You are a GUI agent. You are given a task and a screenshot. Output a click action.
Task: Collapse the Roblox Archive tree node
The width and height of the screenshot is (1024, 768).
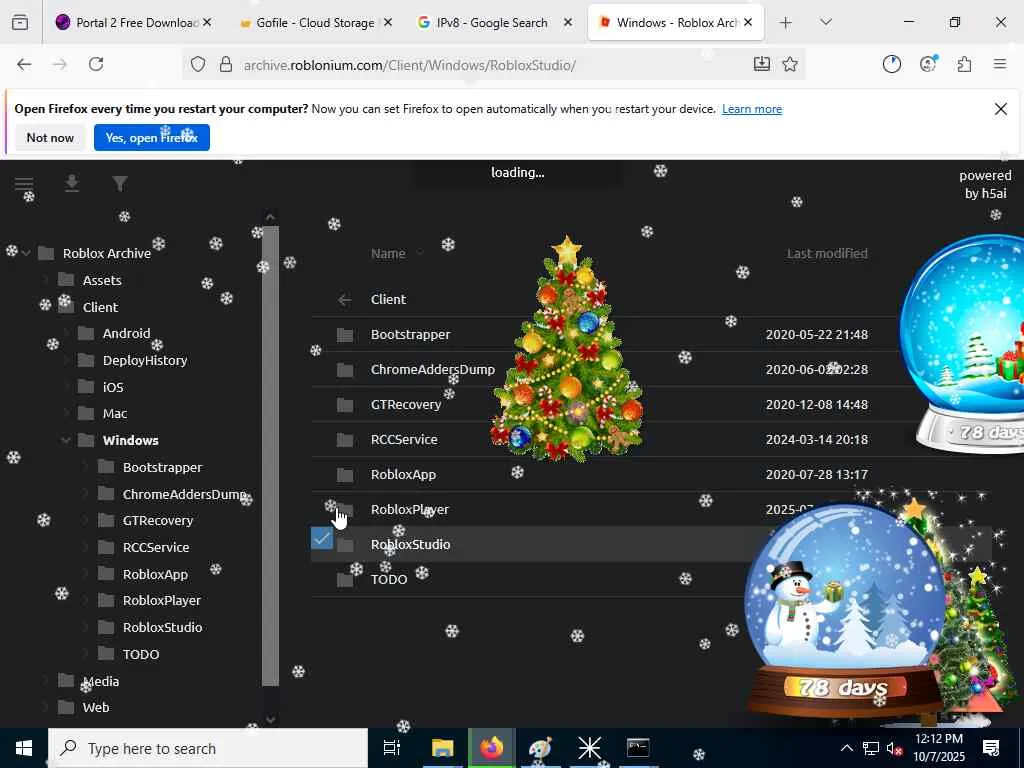(x=26, y=253)
